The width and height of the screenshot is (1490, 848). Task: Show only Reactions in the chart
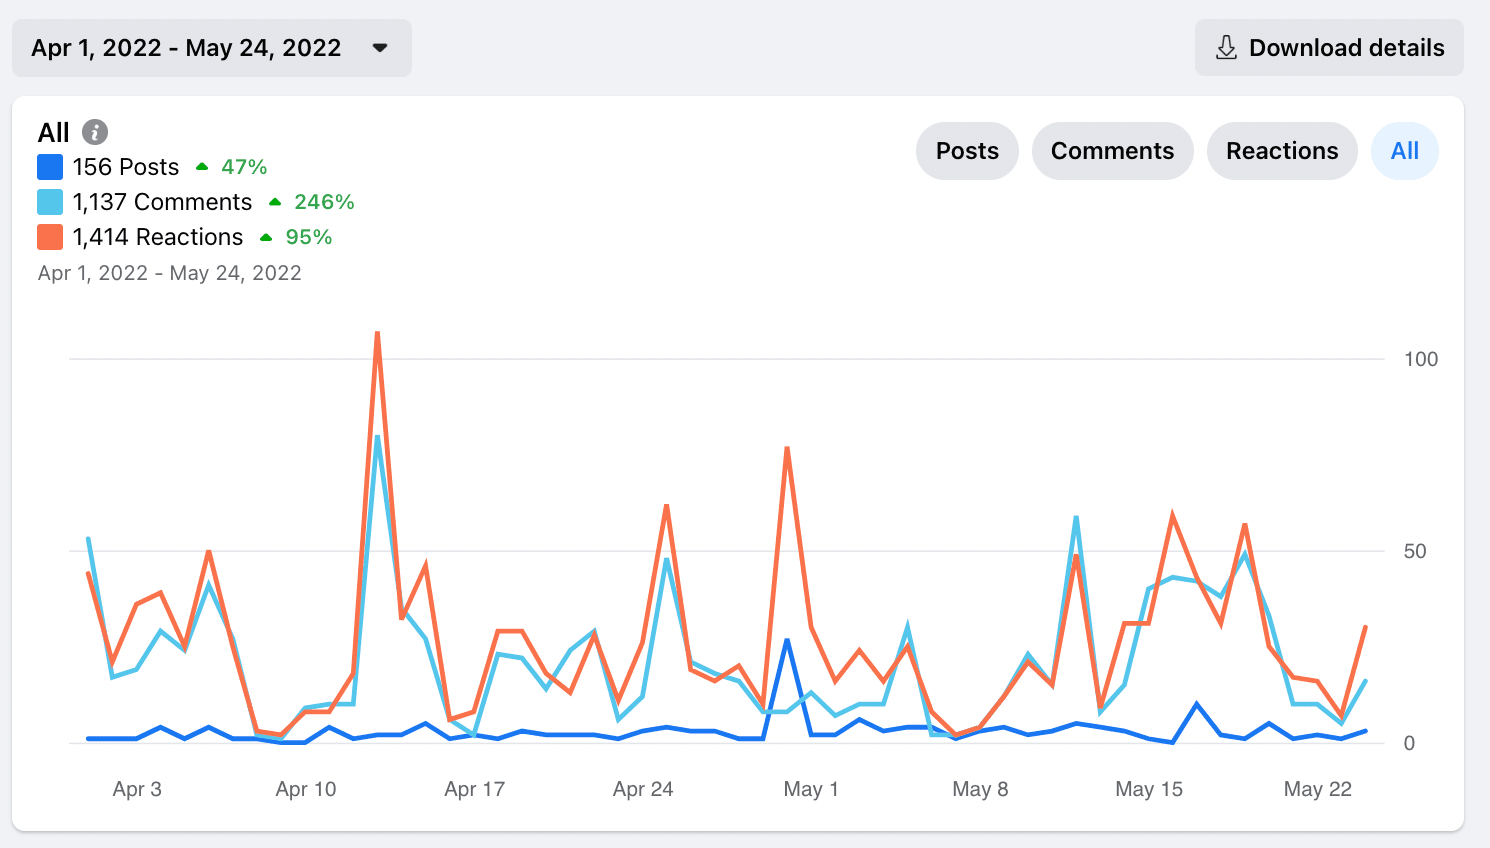(x=1282, y=151)
